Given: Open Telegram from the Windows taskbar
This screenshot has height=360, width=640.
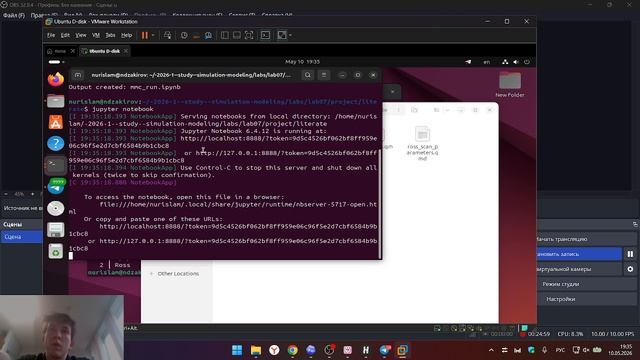Looking at the screenshot, I should [384, 350].
